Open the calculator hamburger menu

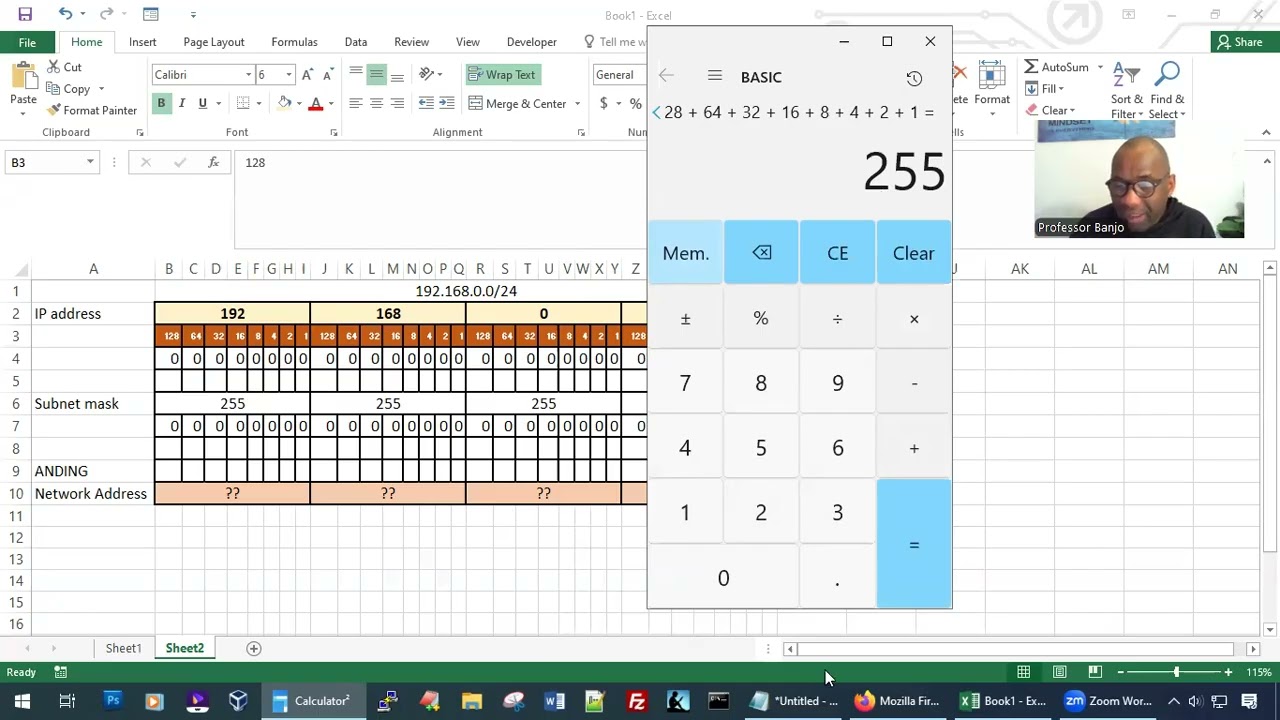714,76
